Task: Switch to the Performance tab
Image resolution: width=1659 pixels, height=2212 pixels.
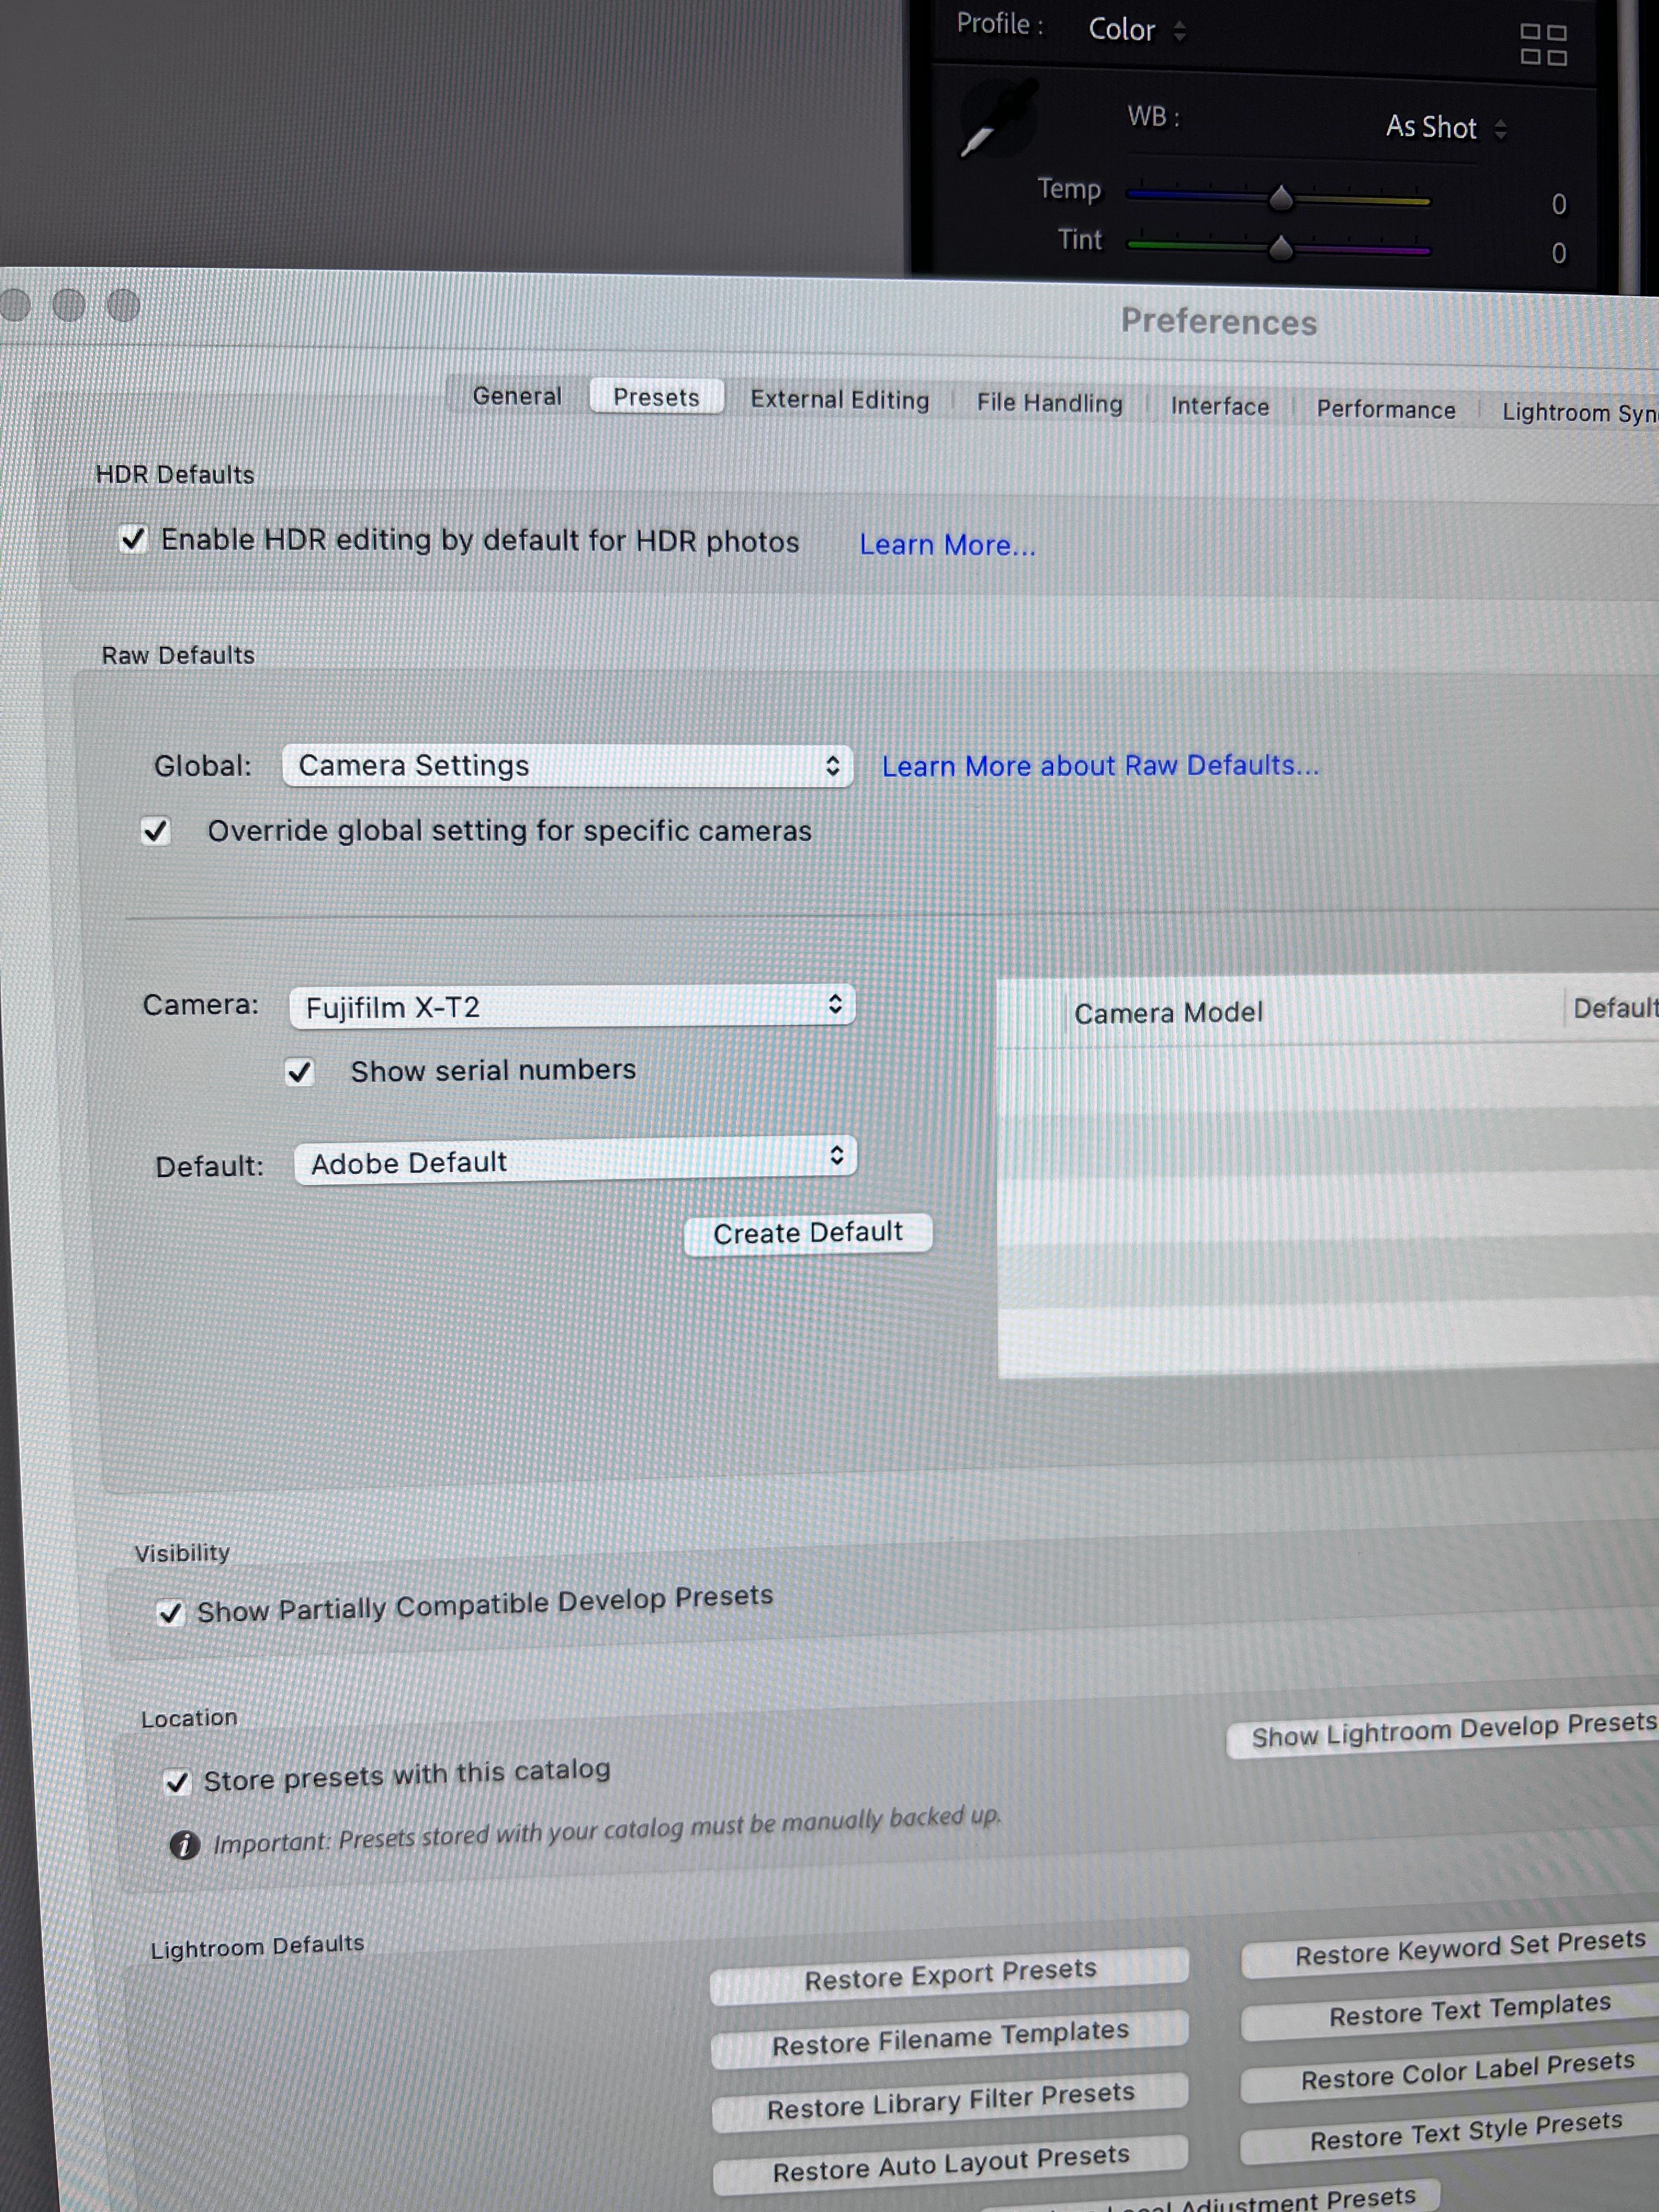Action: [x=1385, y=409]
